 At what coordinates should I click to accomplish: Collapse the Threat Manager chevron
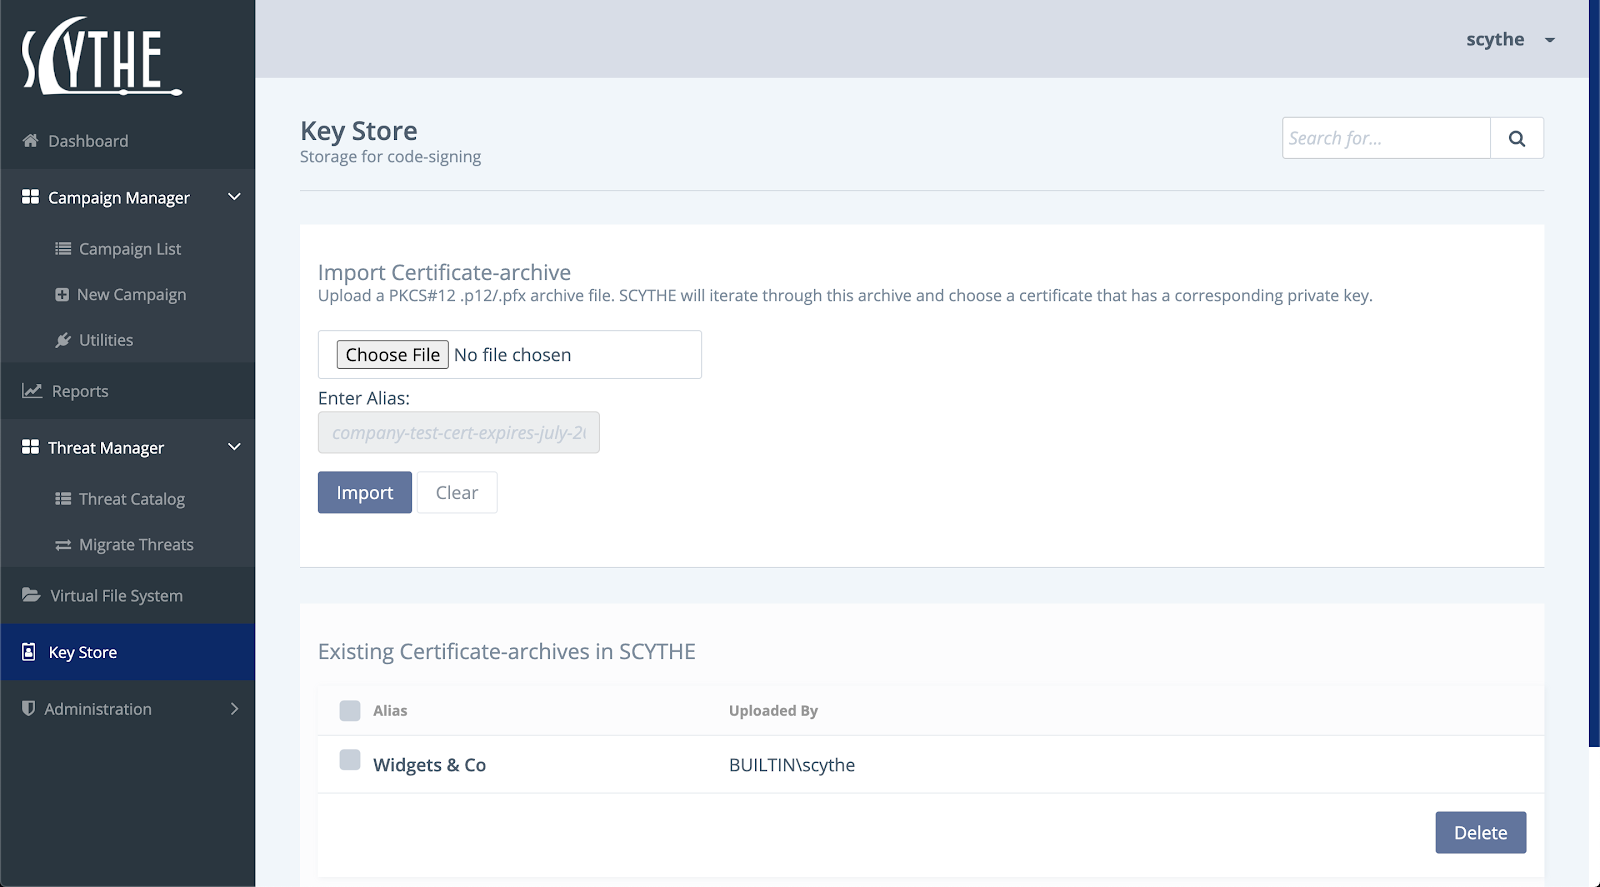235,447
